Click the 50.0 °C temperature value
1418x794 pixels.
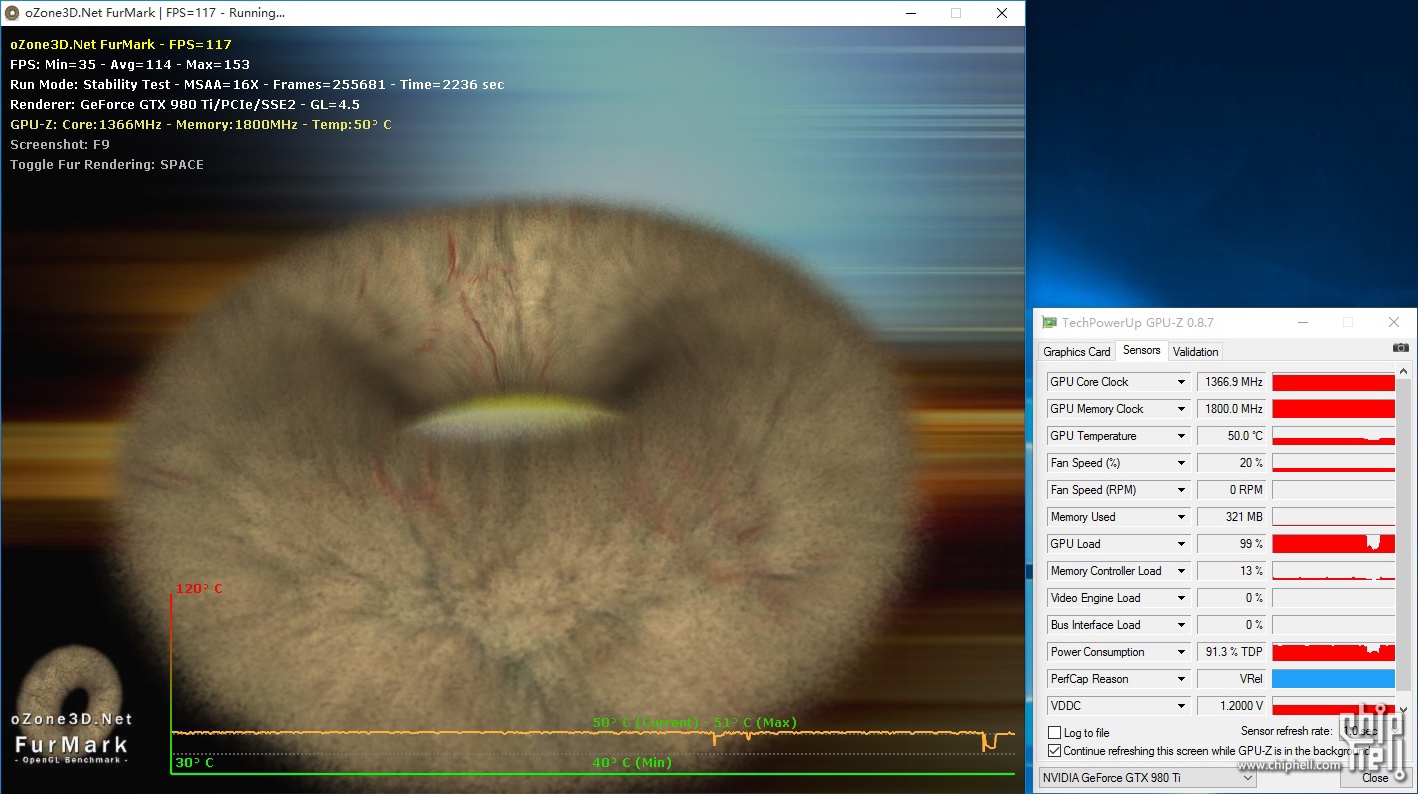click(1232, 436)
